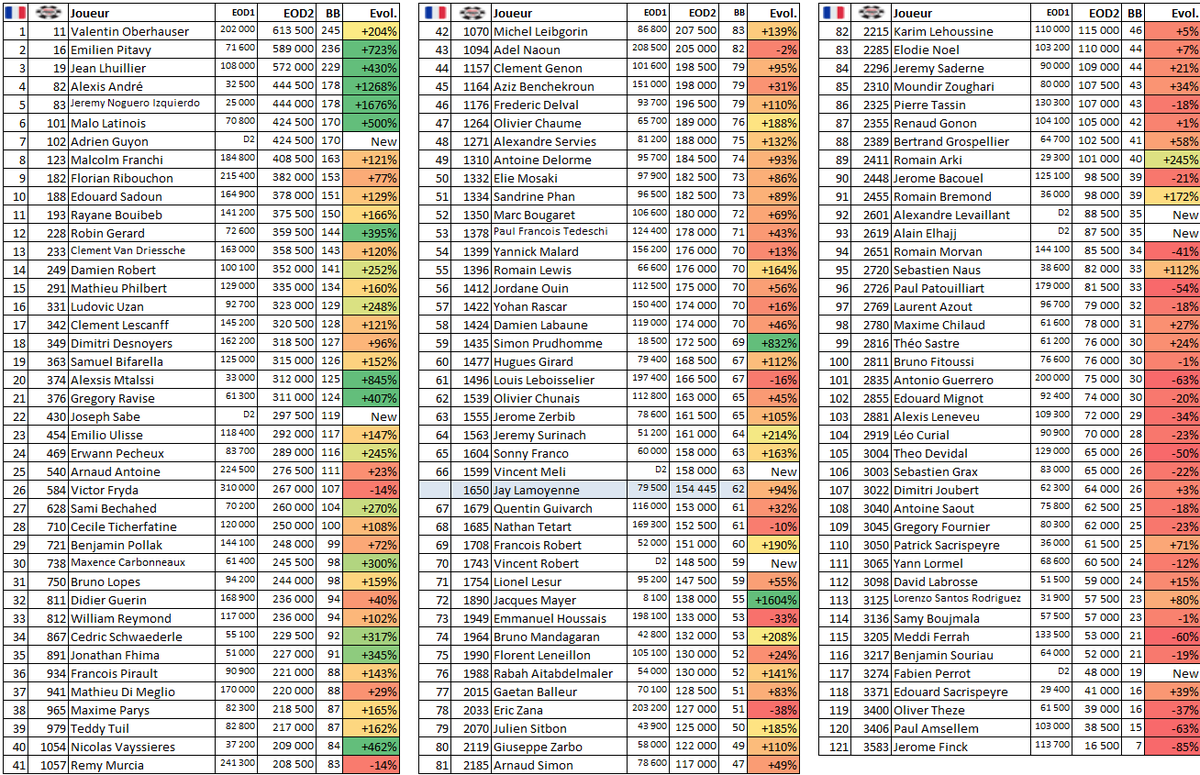The width and height of the screenshot is (1200, 775).
Task: Click the French flag icon above rank 1
Action: 15,13
